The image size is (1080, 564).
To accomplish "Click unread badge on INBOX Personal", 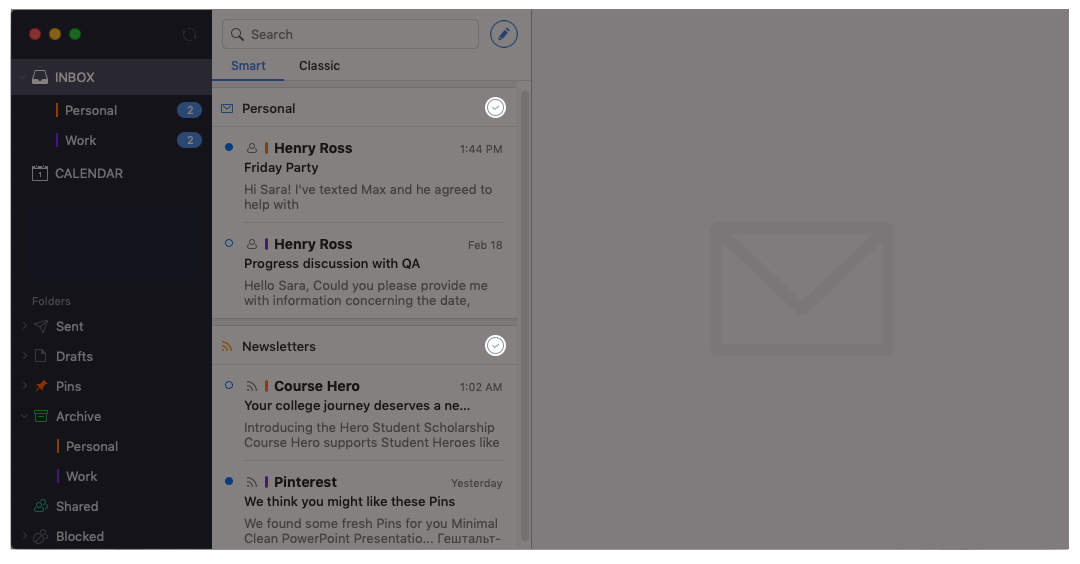I will pyautogui.click(x=189, y=110).
